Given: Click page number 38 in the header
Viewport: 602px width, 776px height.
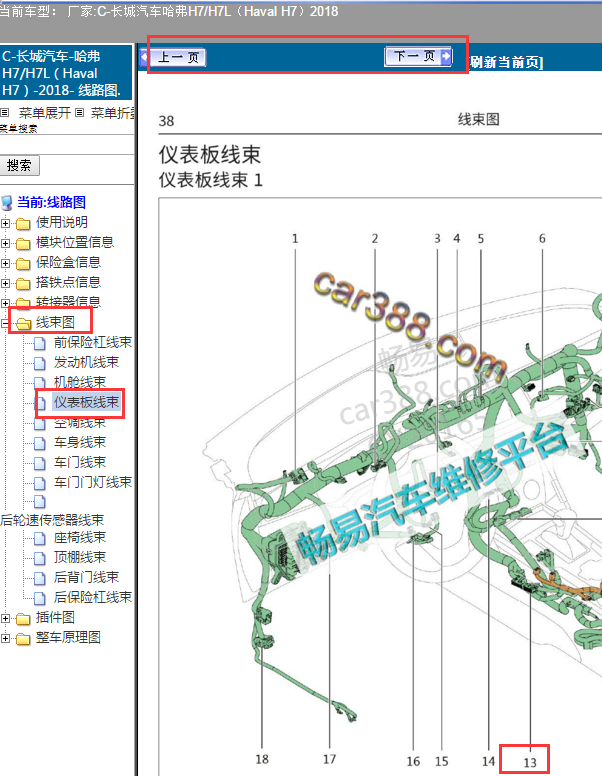Looking at the screenshot, I should (x=166, y=121).
